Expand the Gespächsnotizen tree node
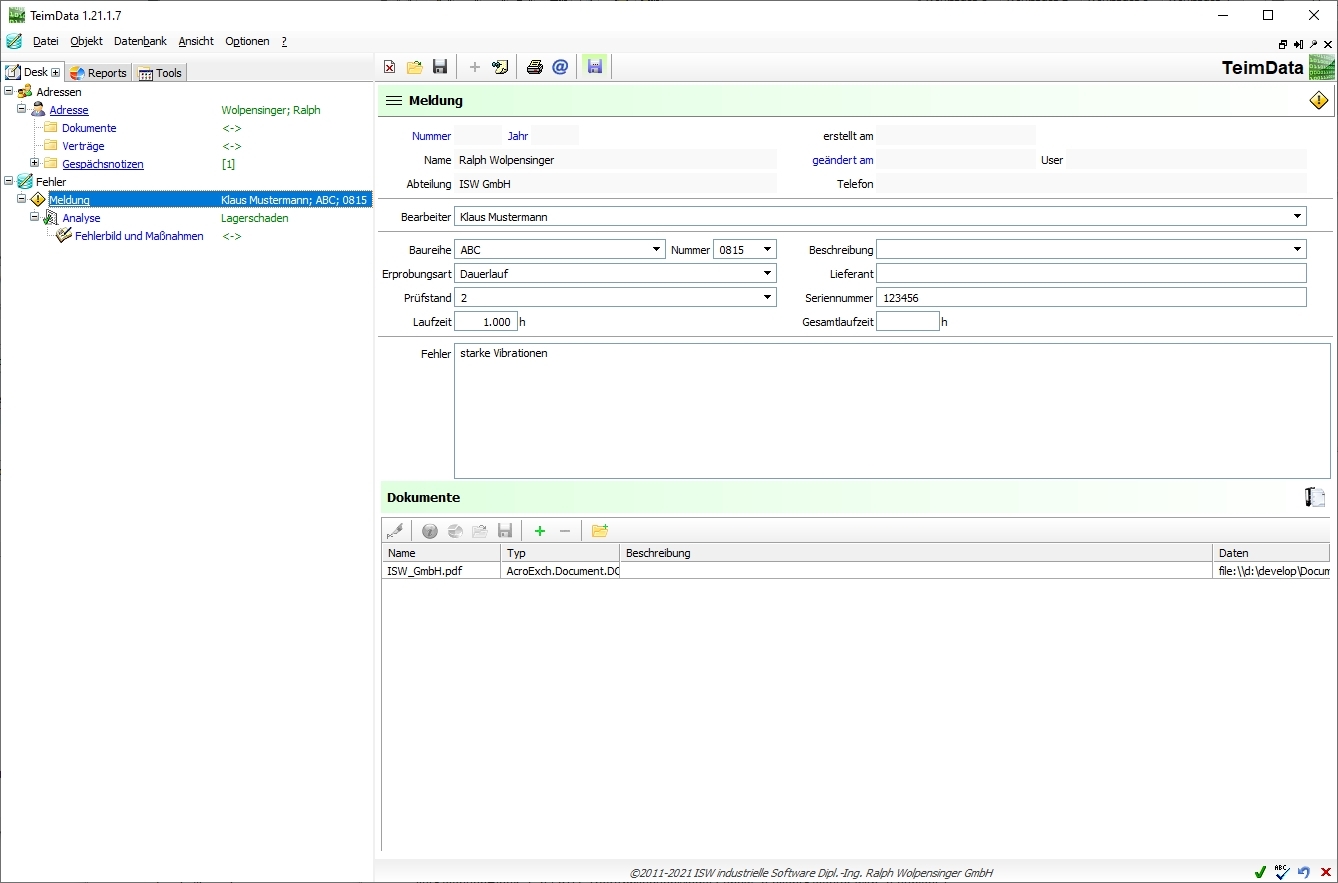Screen dimensions: 1338x883 [34, 163]
